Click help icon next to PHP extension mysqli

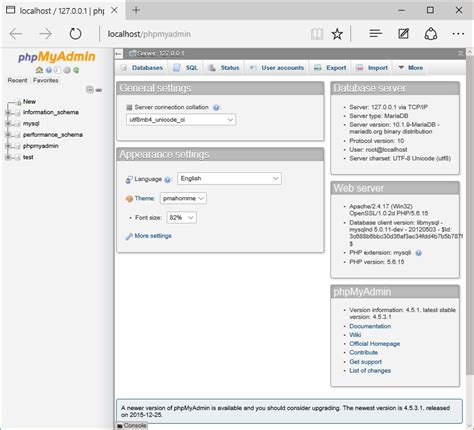coord(419,253)
